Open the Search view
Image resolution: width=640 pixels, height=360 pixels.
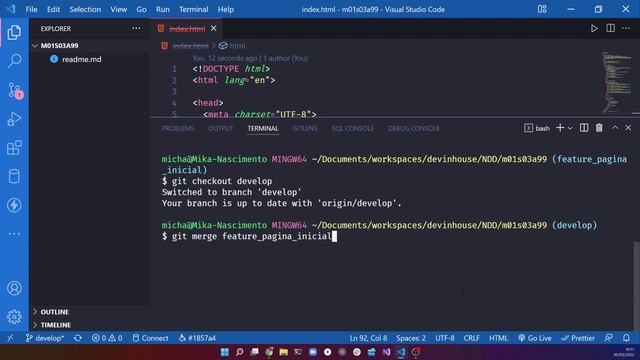(x=14, y=61)
